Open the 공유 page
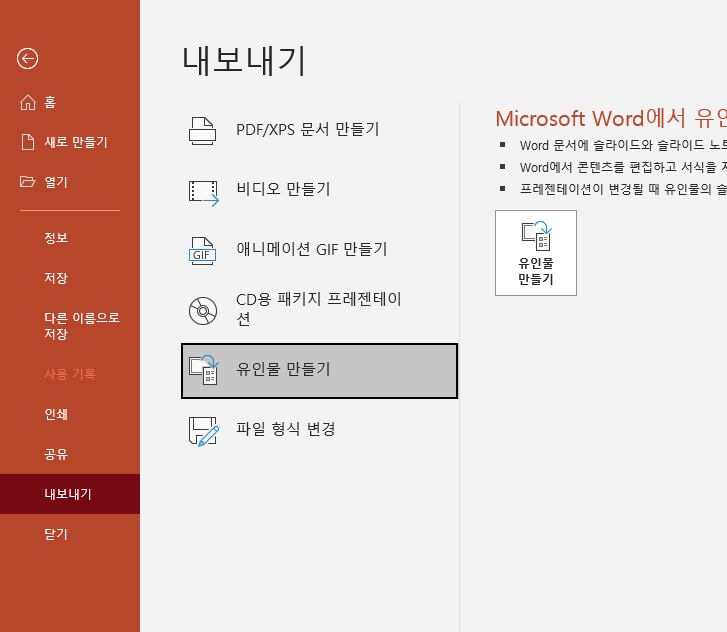The height and width of the screenshot is (632, 727). coord(70,454)
